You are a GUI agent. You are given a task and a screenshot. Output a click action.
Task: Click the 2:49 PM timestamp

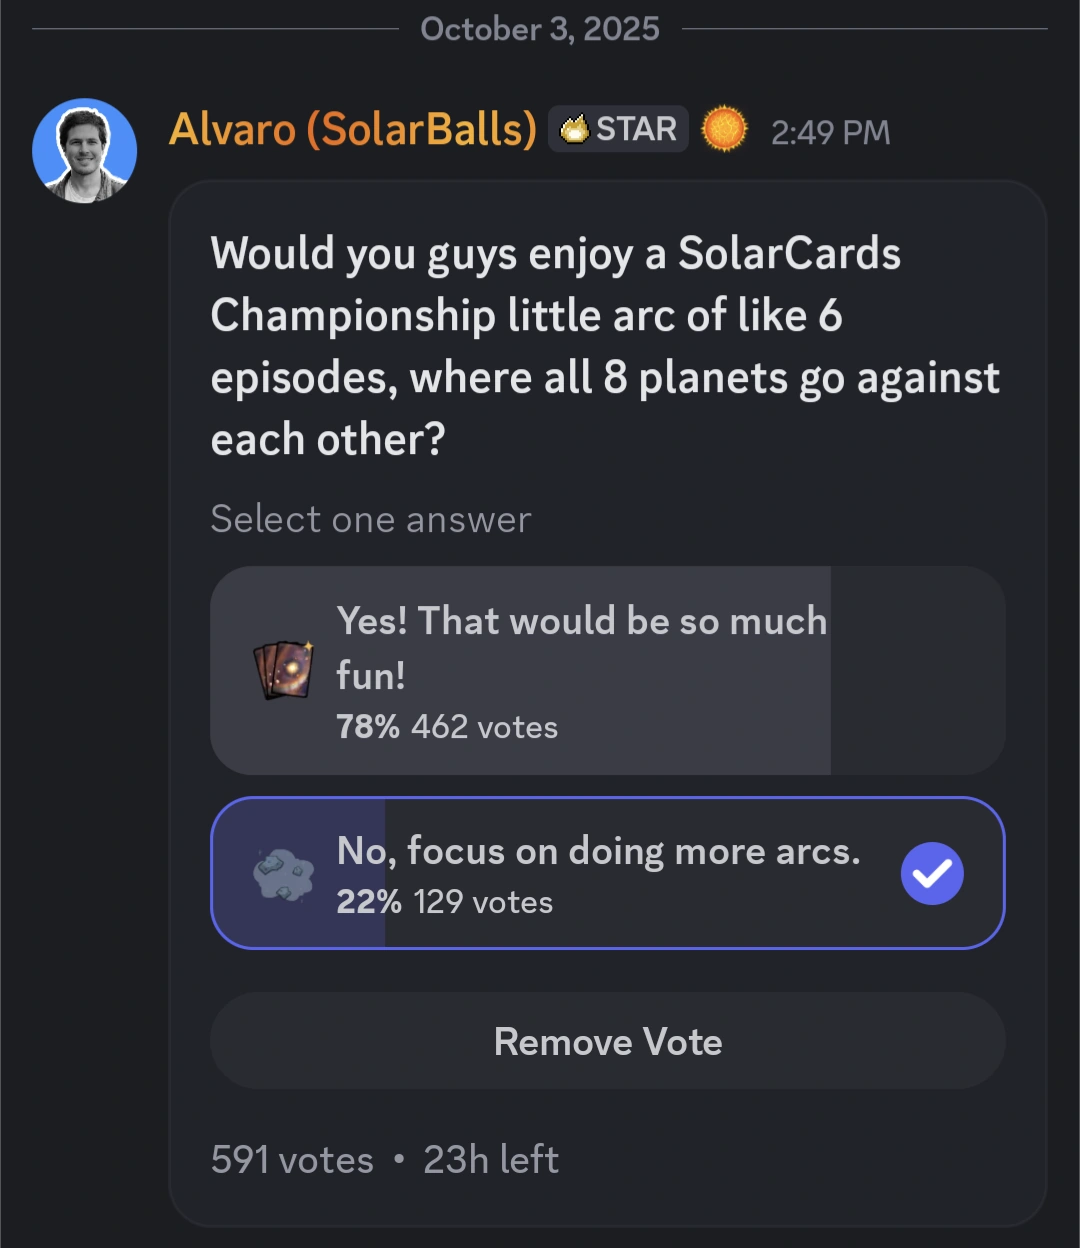coord(830,129)
